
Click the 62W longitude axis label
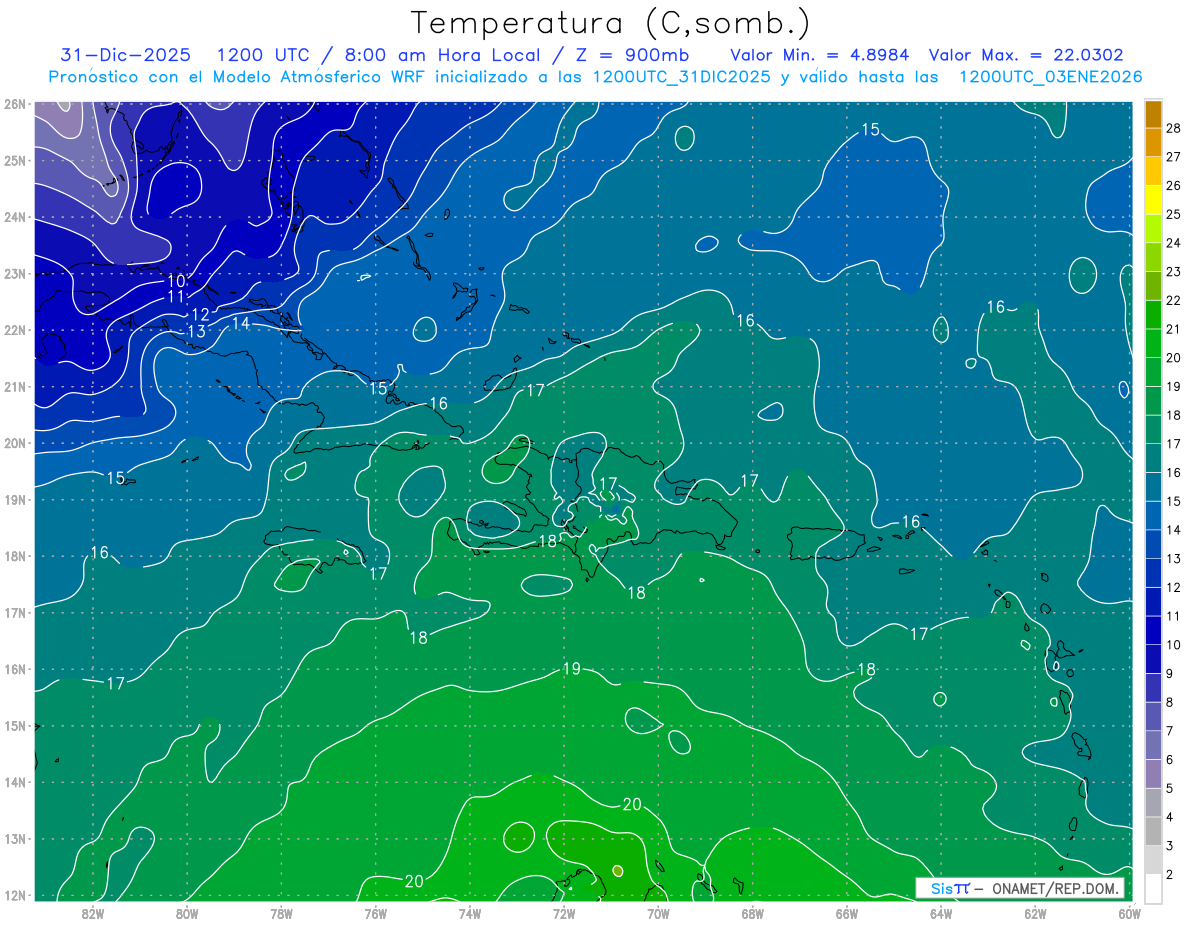(1035, 912)
